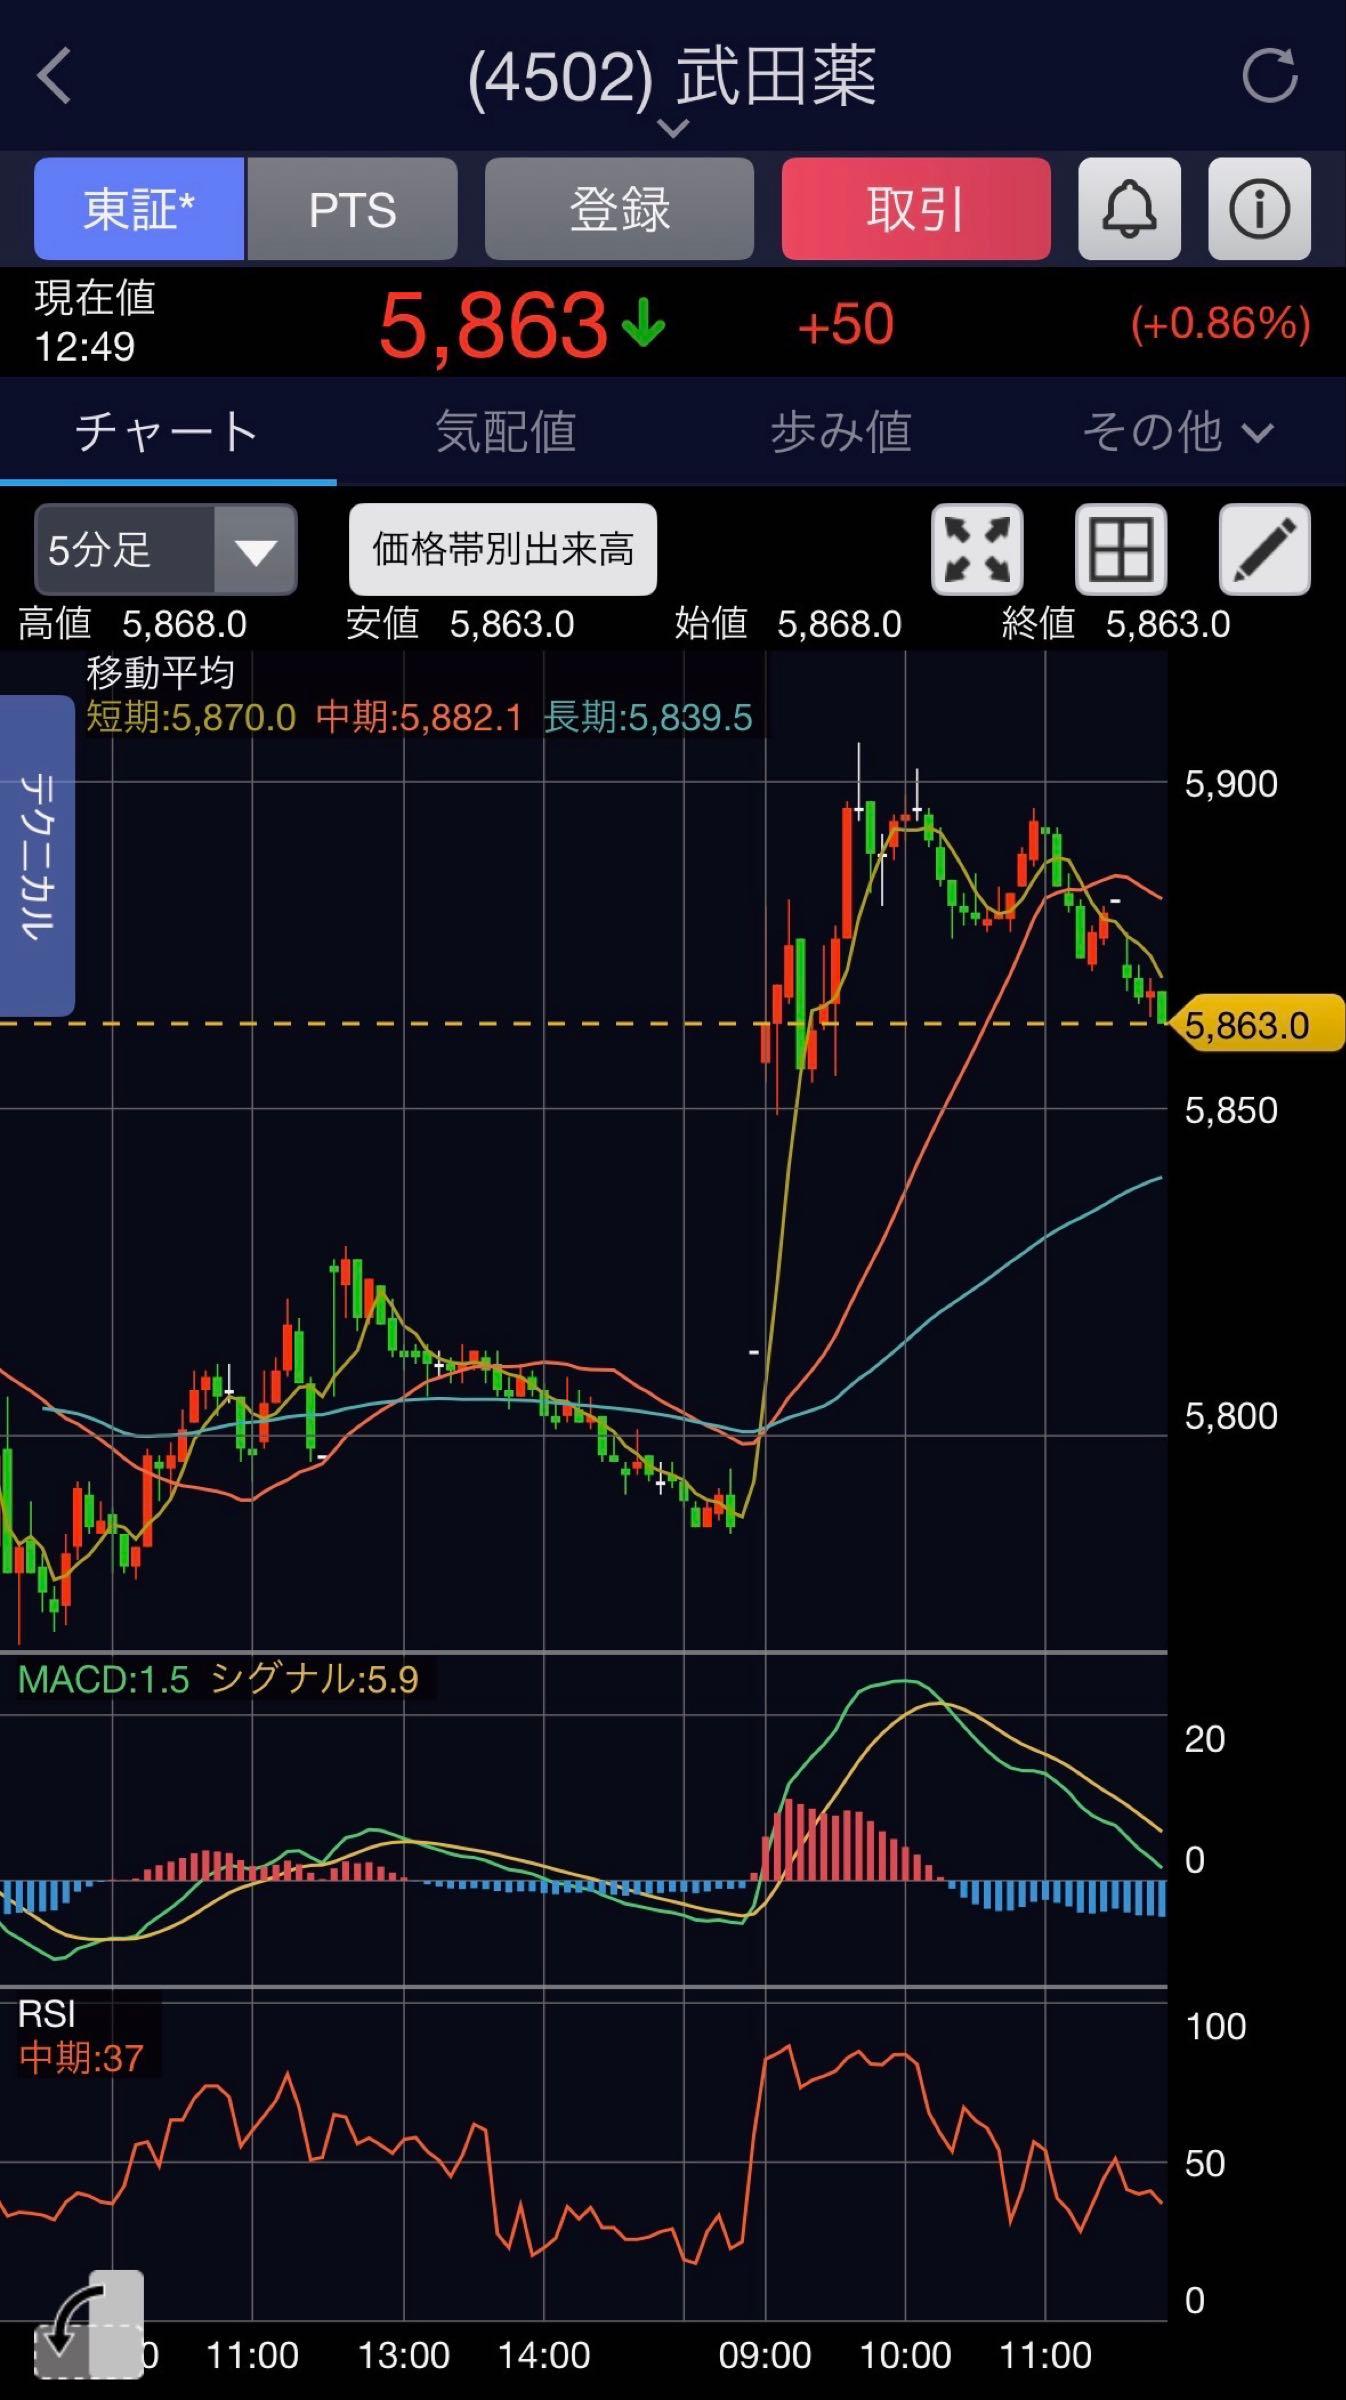The image size is (1346, 2400).
Task: Tap the current price 5,863
Action: 493,324
